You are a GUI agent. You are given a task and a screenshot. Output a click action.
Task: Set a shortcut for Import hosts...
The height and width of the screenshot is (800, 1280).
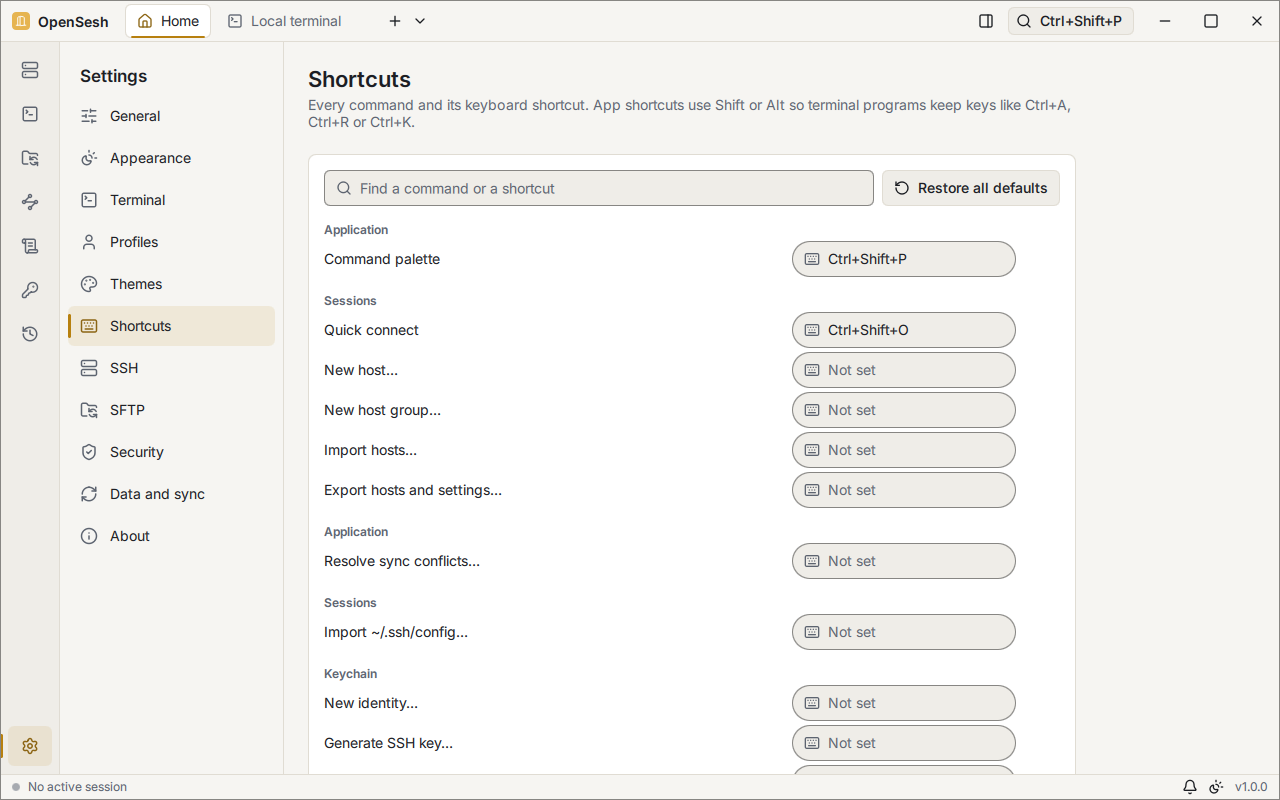pyautogui.click(x=904, y=450)
